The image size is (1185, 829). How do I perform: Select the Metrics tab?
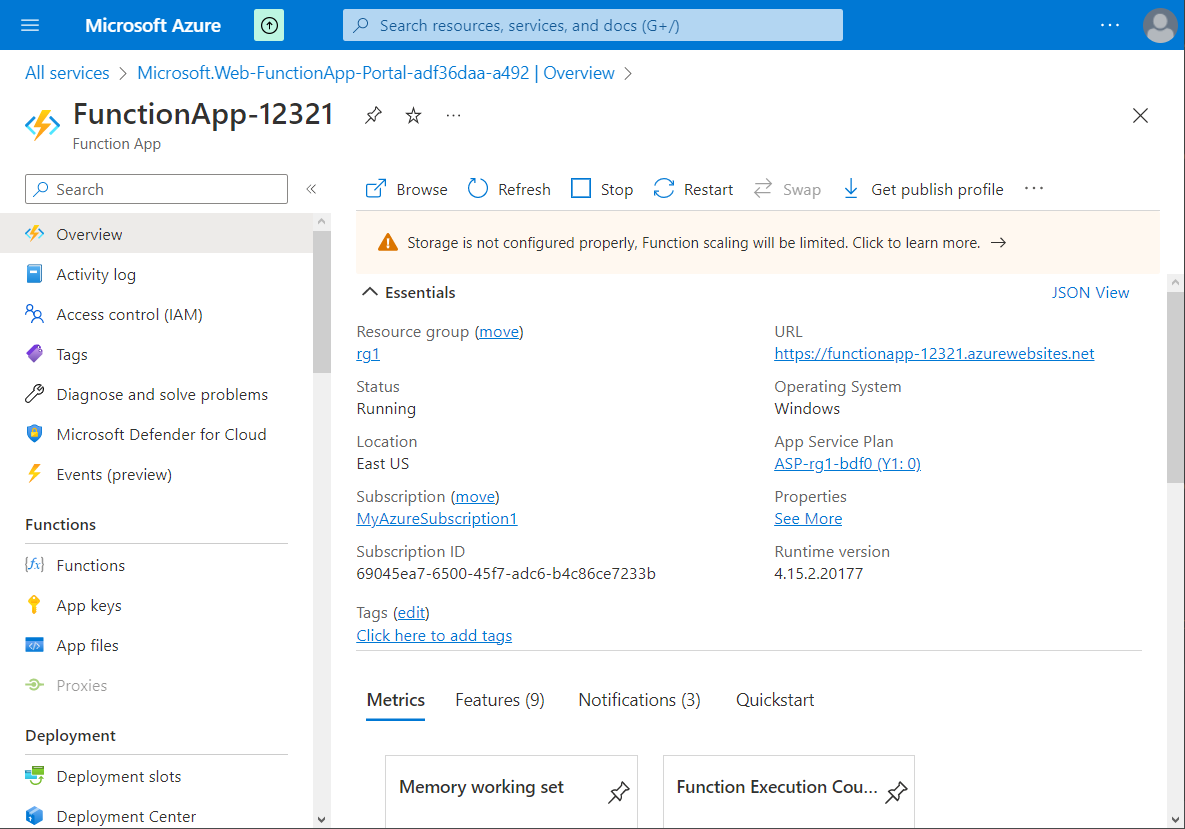(396, 700)
